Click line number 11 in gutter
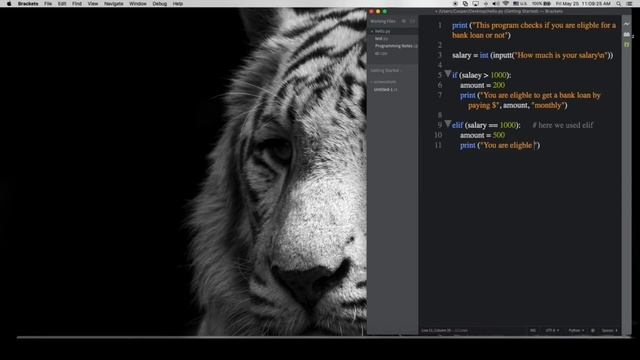Screen dimensions: 640x360 click(438, 145)
